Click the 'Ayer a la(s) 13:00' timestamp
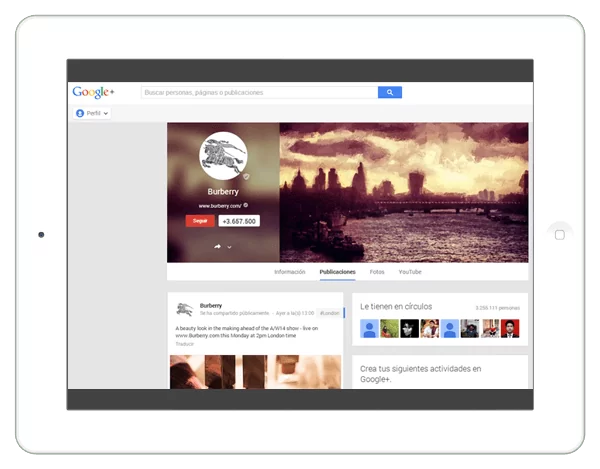This screenshot has width=600, height=469. [295, 313]
